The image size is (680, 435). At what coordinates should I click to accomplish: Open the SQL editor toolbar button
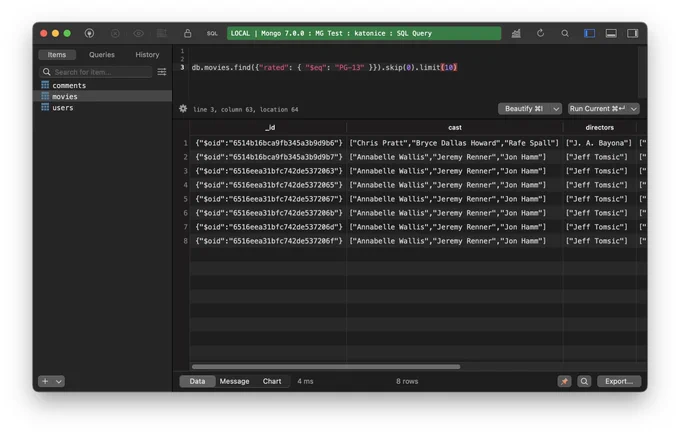coord(212,33)
